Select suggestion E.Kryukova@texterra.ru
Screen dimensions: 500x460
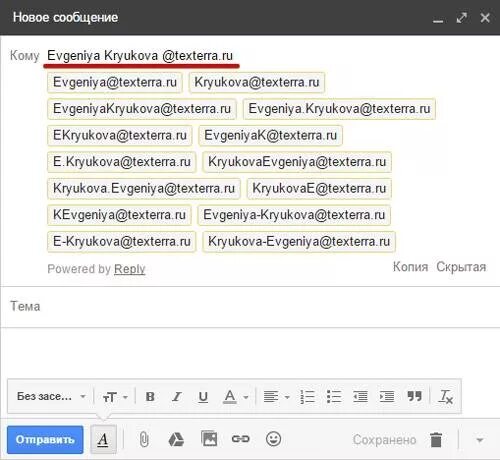[x=122, y=162]
